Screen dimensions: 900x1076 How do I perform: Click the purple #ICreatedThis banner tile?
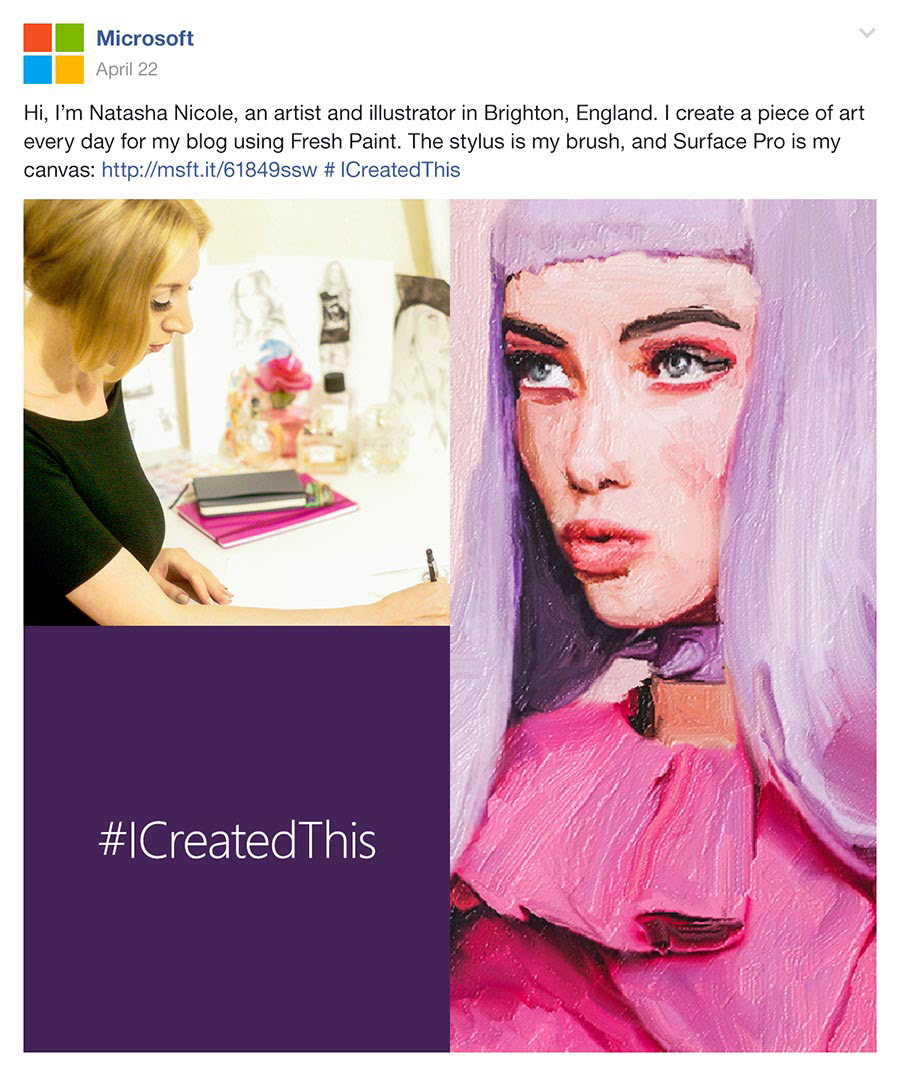coord(237,839)
